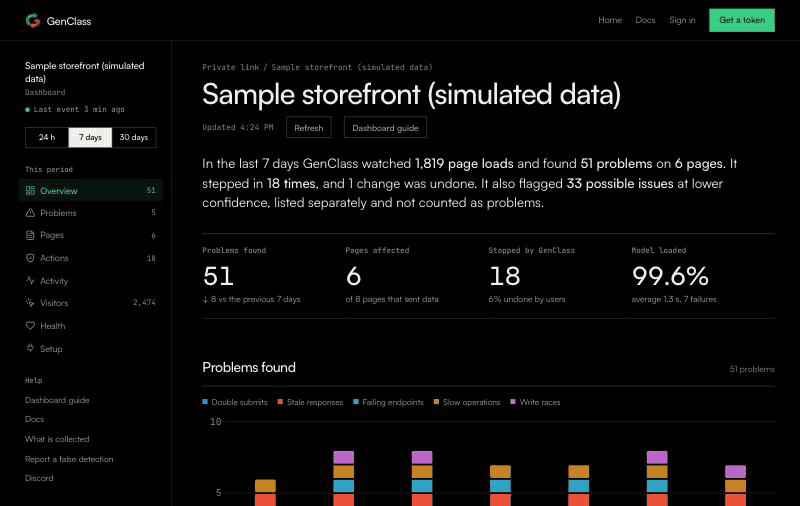
Task: Click the GenClass logo icon
Action: (33, 20)
